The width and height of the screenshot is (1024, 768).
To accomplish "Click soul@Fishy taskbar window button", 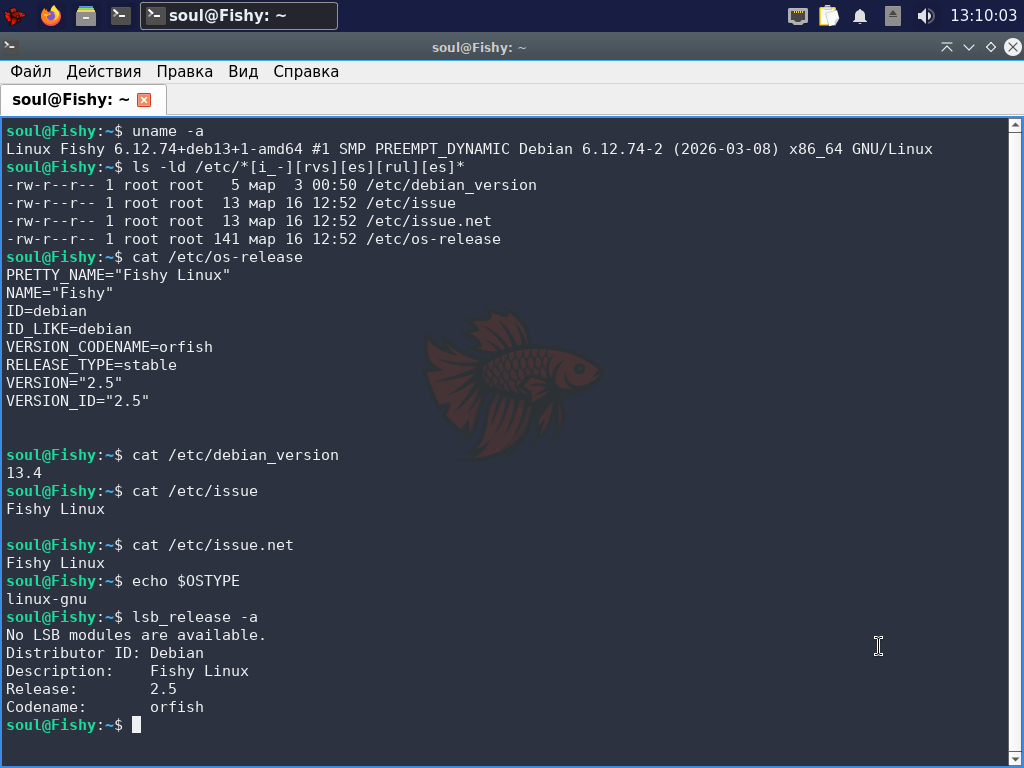I will coord(239,16).
